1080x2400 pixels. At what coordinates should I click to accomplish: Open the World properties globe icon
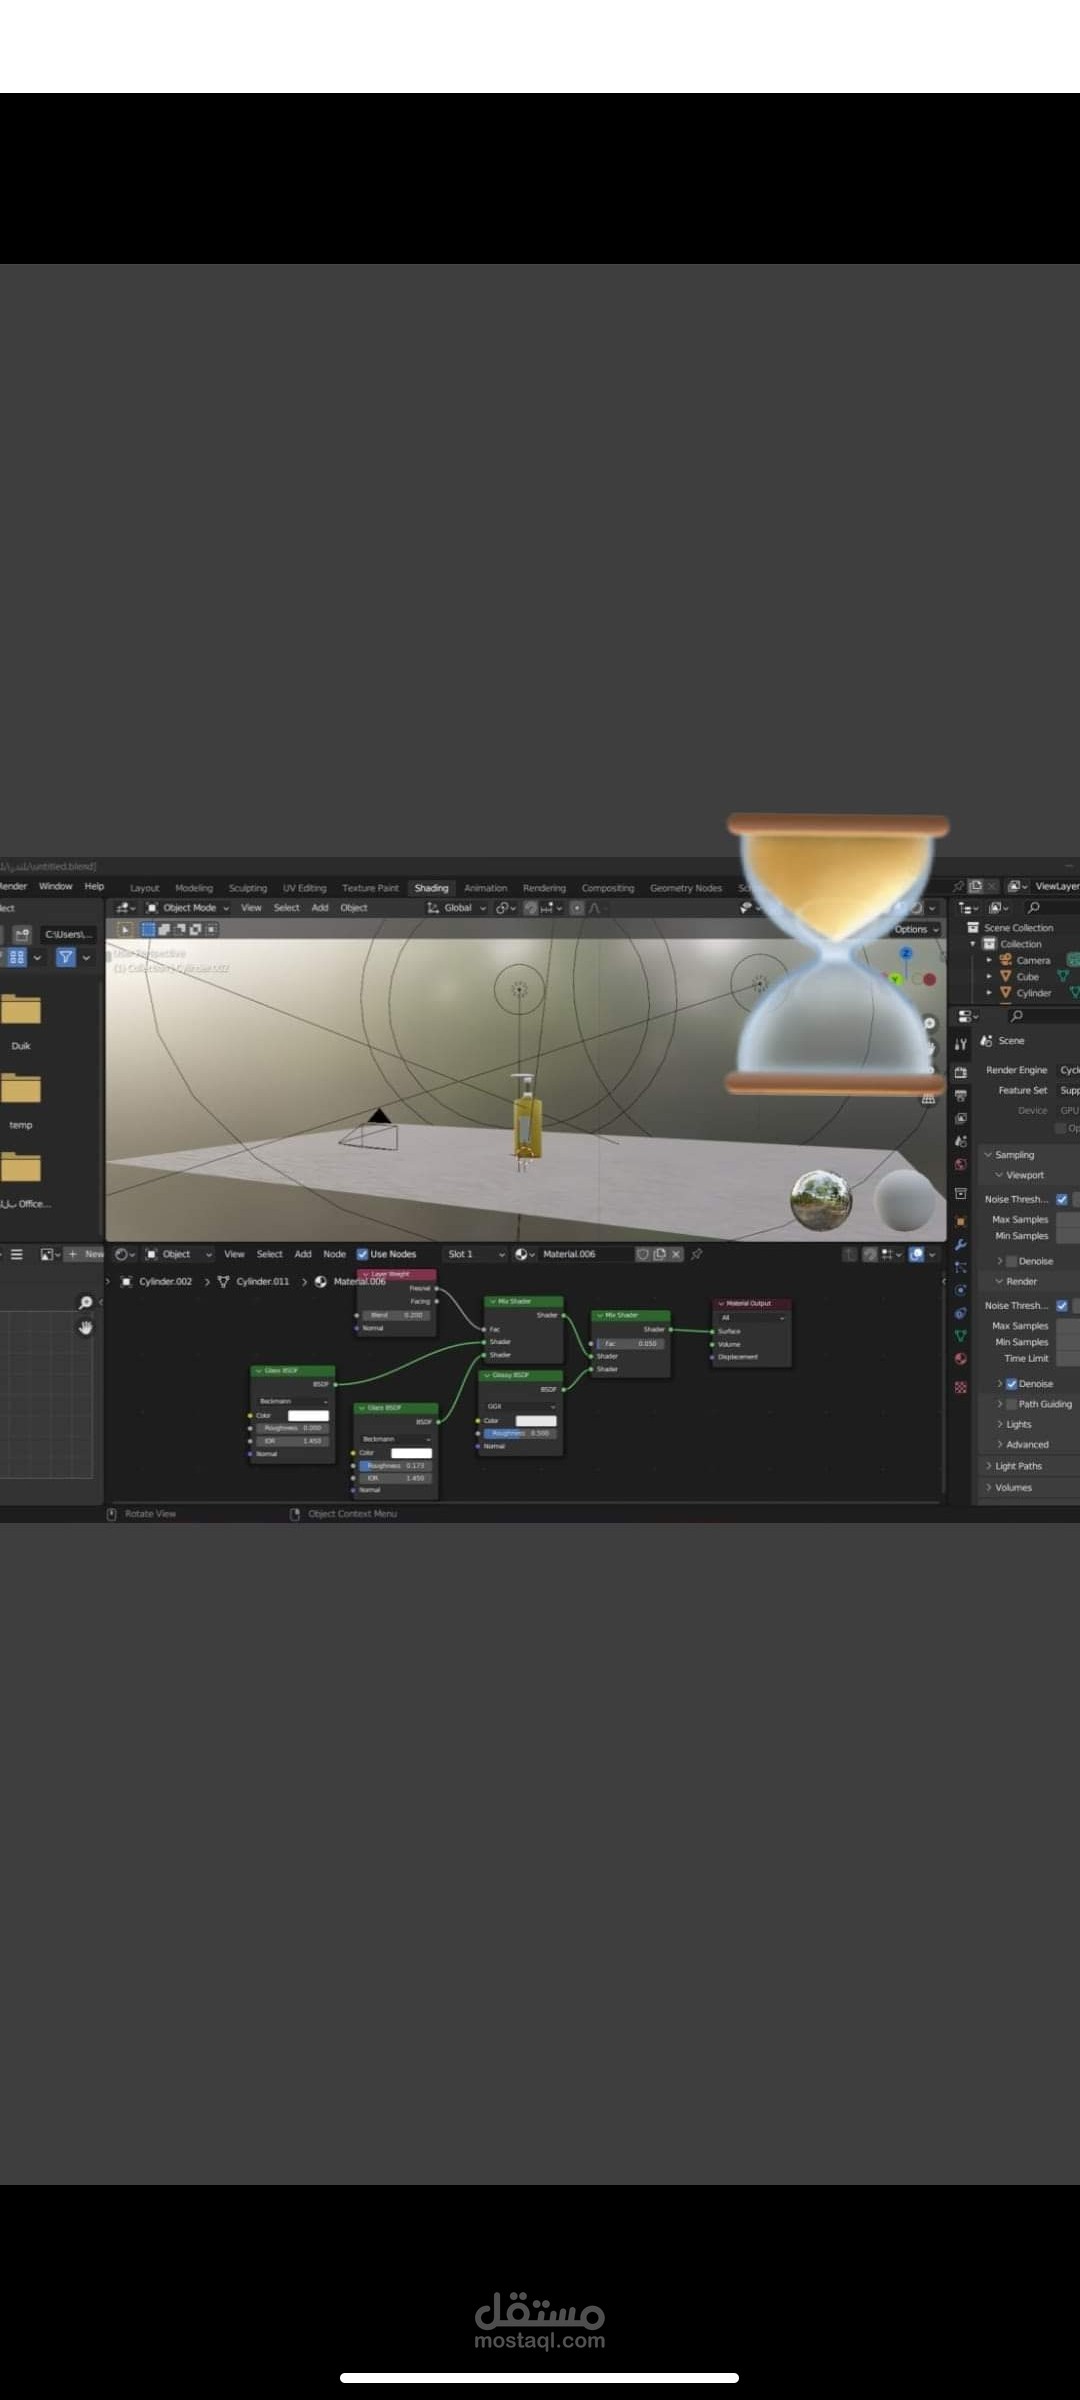[x=960, y=1165]
